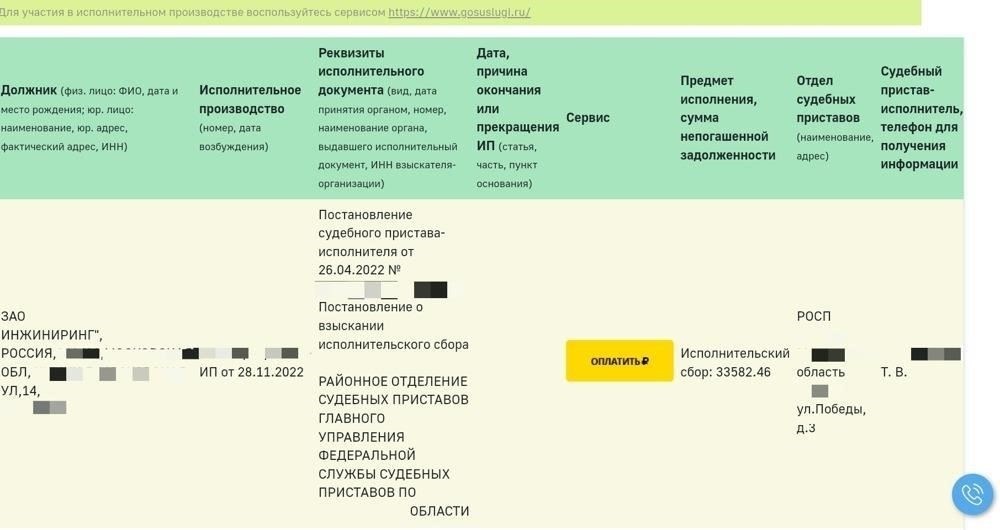Select the РАЙОННОЕ ОТДЕЛЕНИЕ СУДЕБНЫХ ПРИСТАВОВ text

(x=393, y=390)
